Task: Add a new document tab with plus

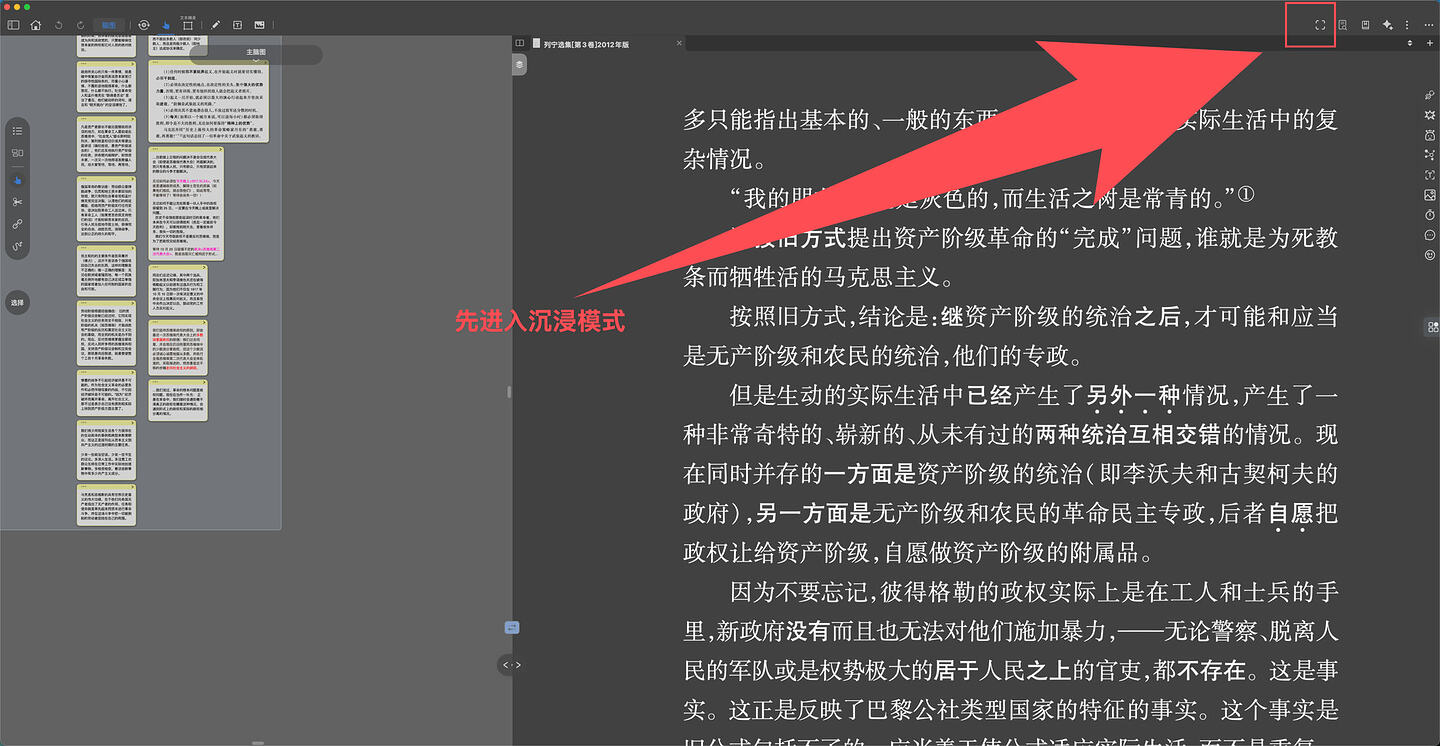Action: pyautogui.click(x=1429, y=44)
